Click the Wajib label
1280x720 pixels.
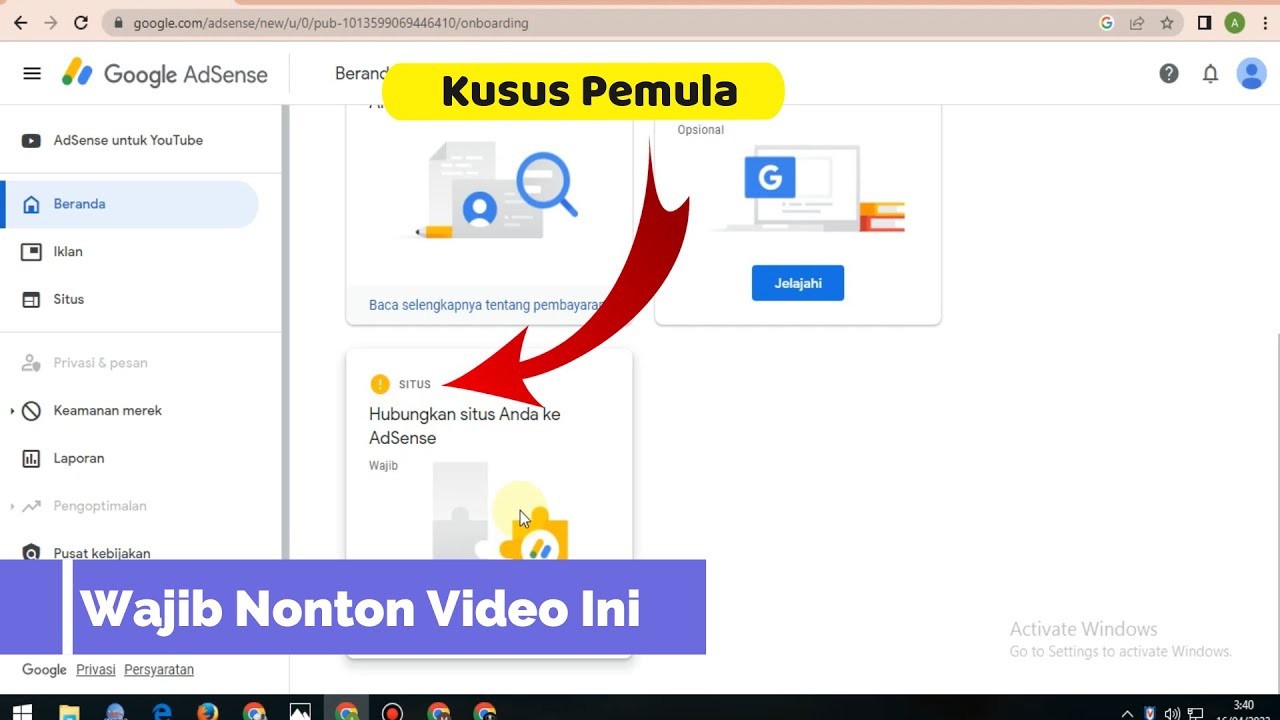point(383,466)
